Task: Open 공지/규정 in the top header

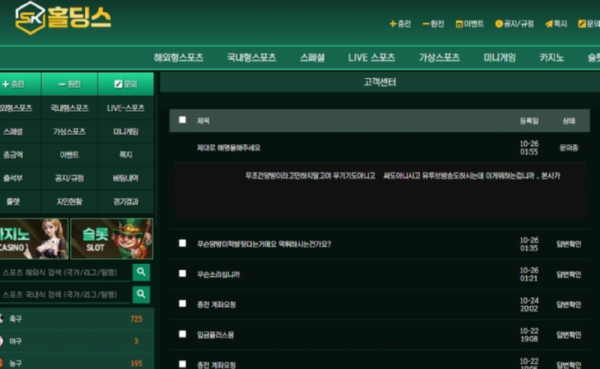Action: click(x=514, y=24)
